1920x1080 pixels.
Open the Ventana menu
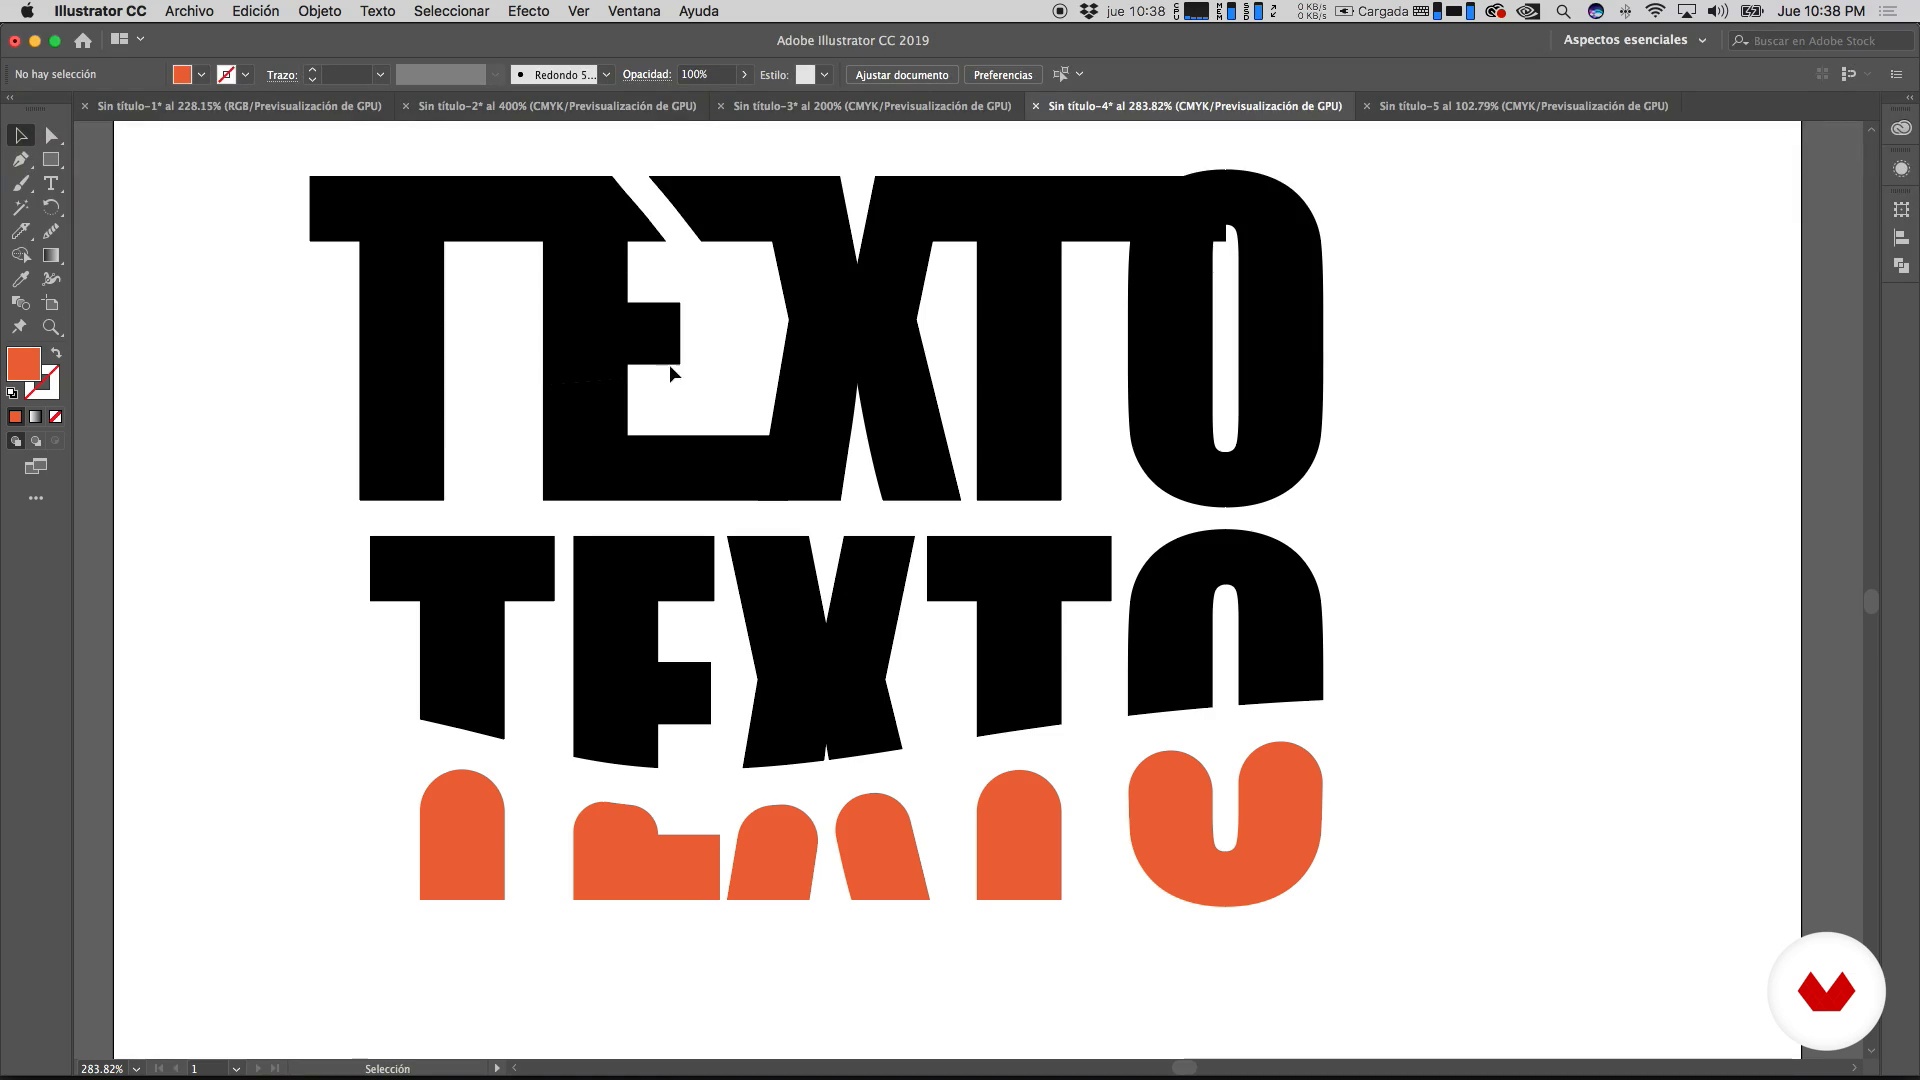tap(634, 11)
